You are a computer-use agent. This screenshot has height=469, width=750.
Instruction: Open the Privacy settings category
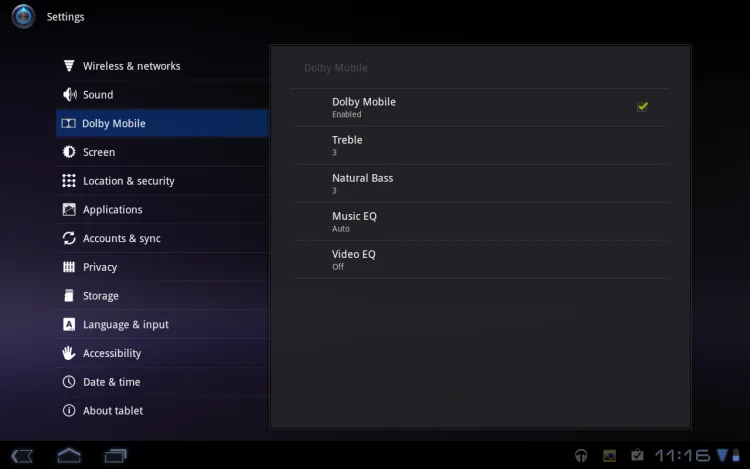[100, 267]
